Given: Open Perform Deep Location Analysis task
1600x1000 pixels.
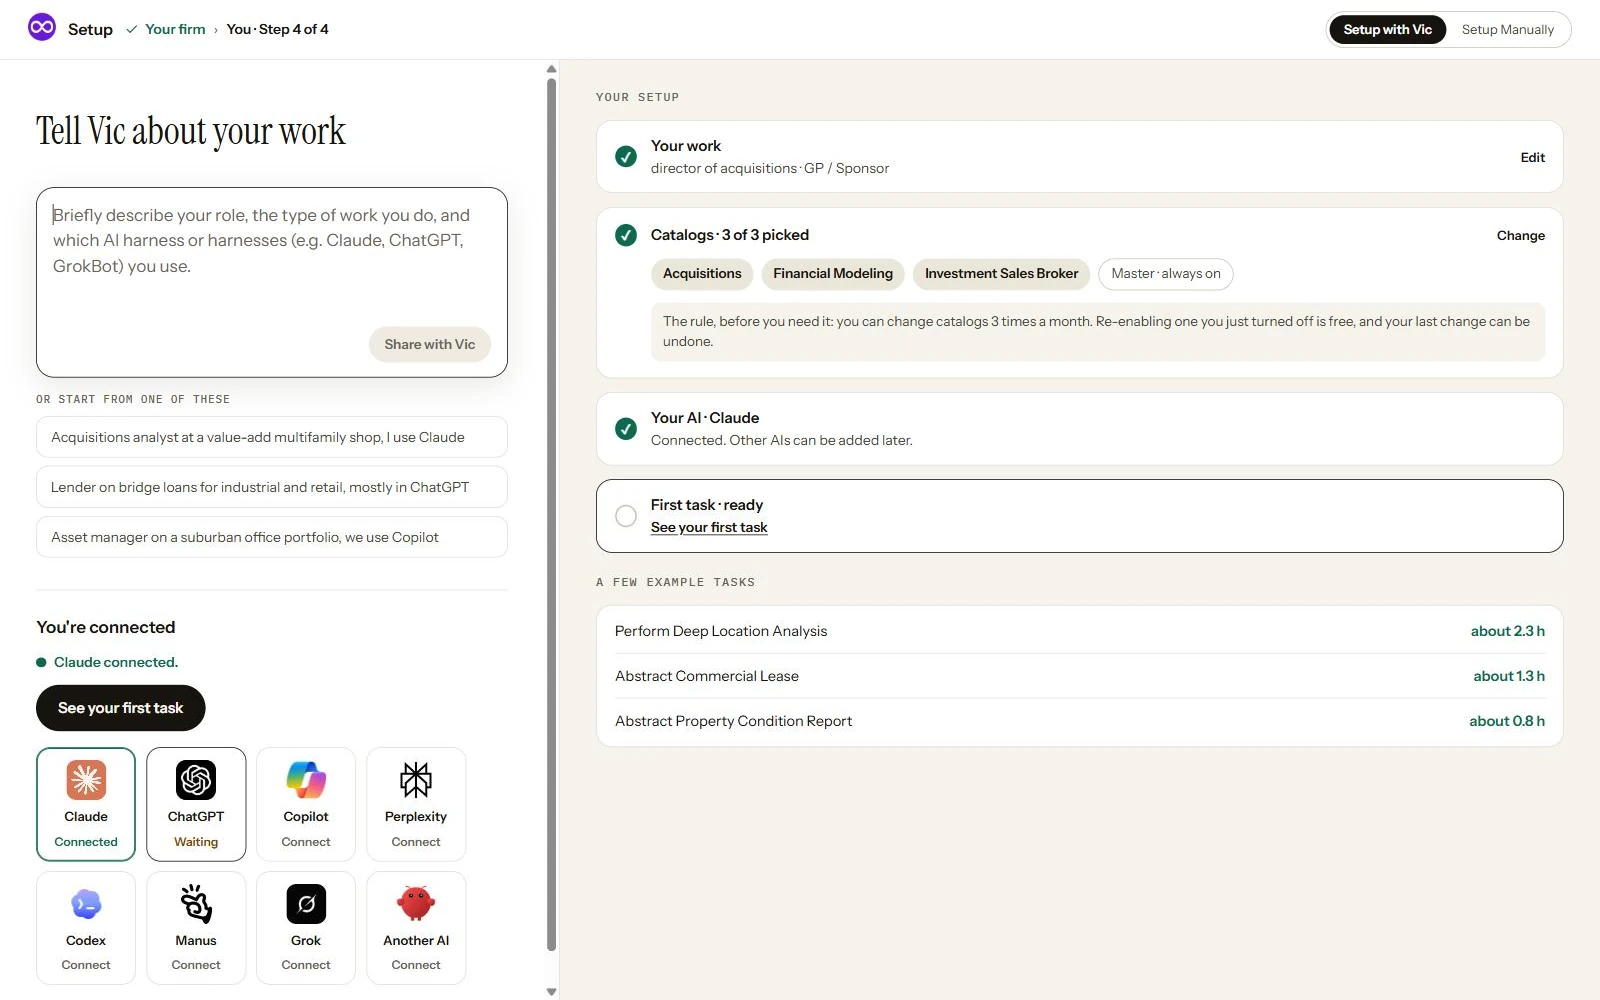Looking at the screenshot, I should point(1080,631).
